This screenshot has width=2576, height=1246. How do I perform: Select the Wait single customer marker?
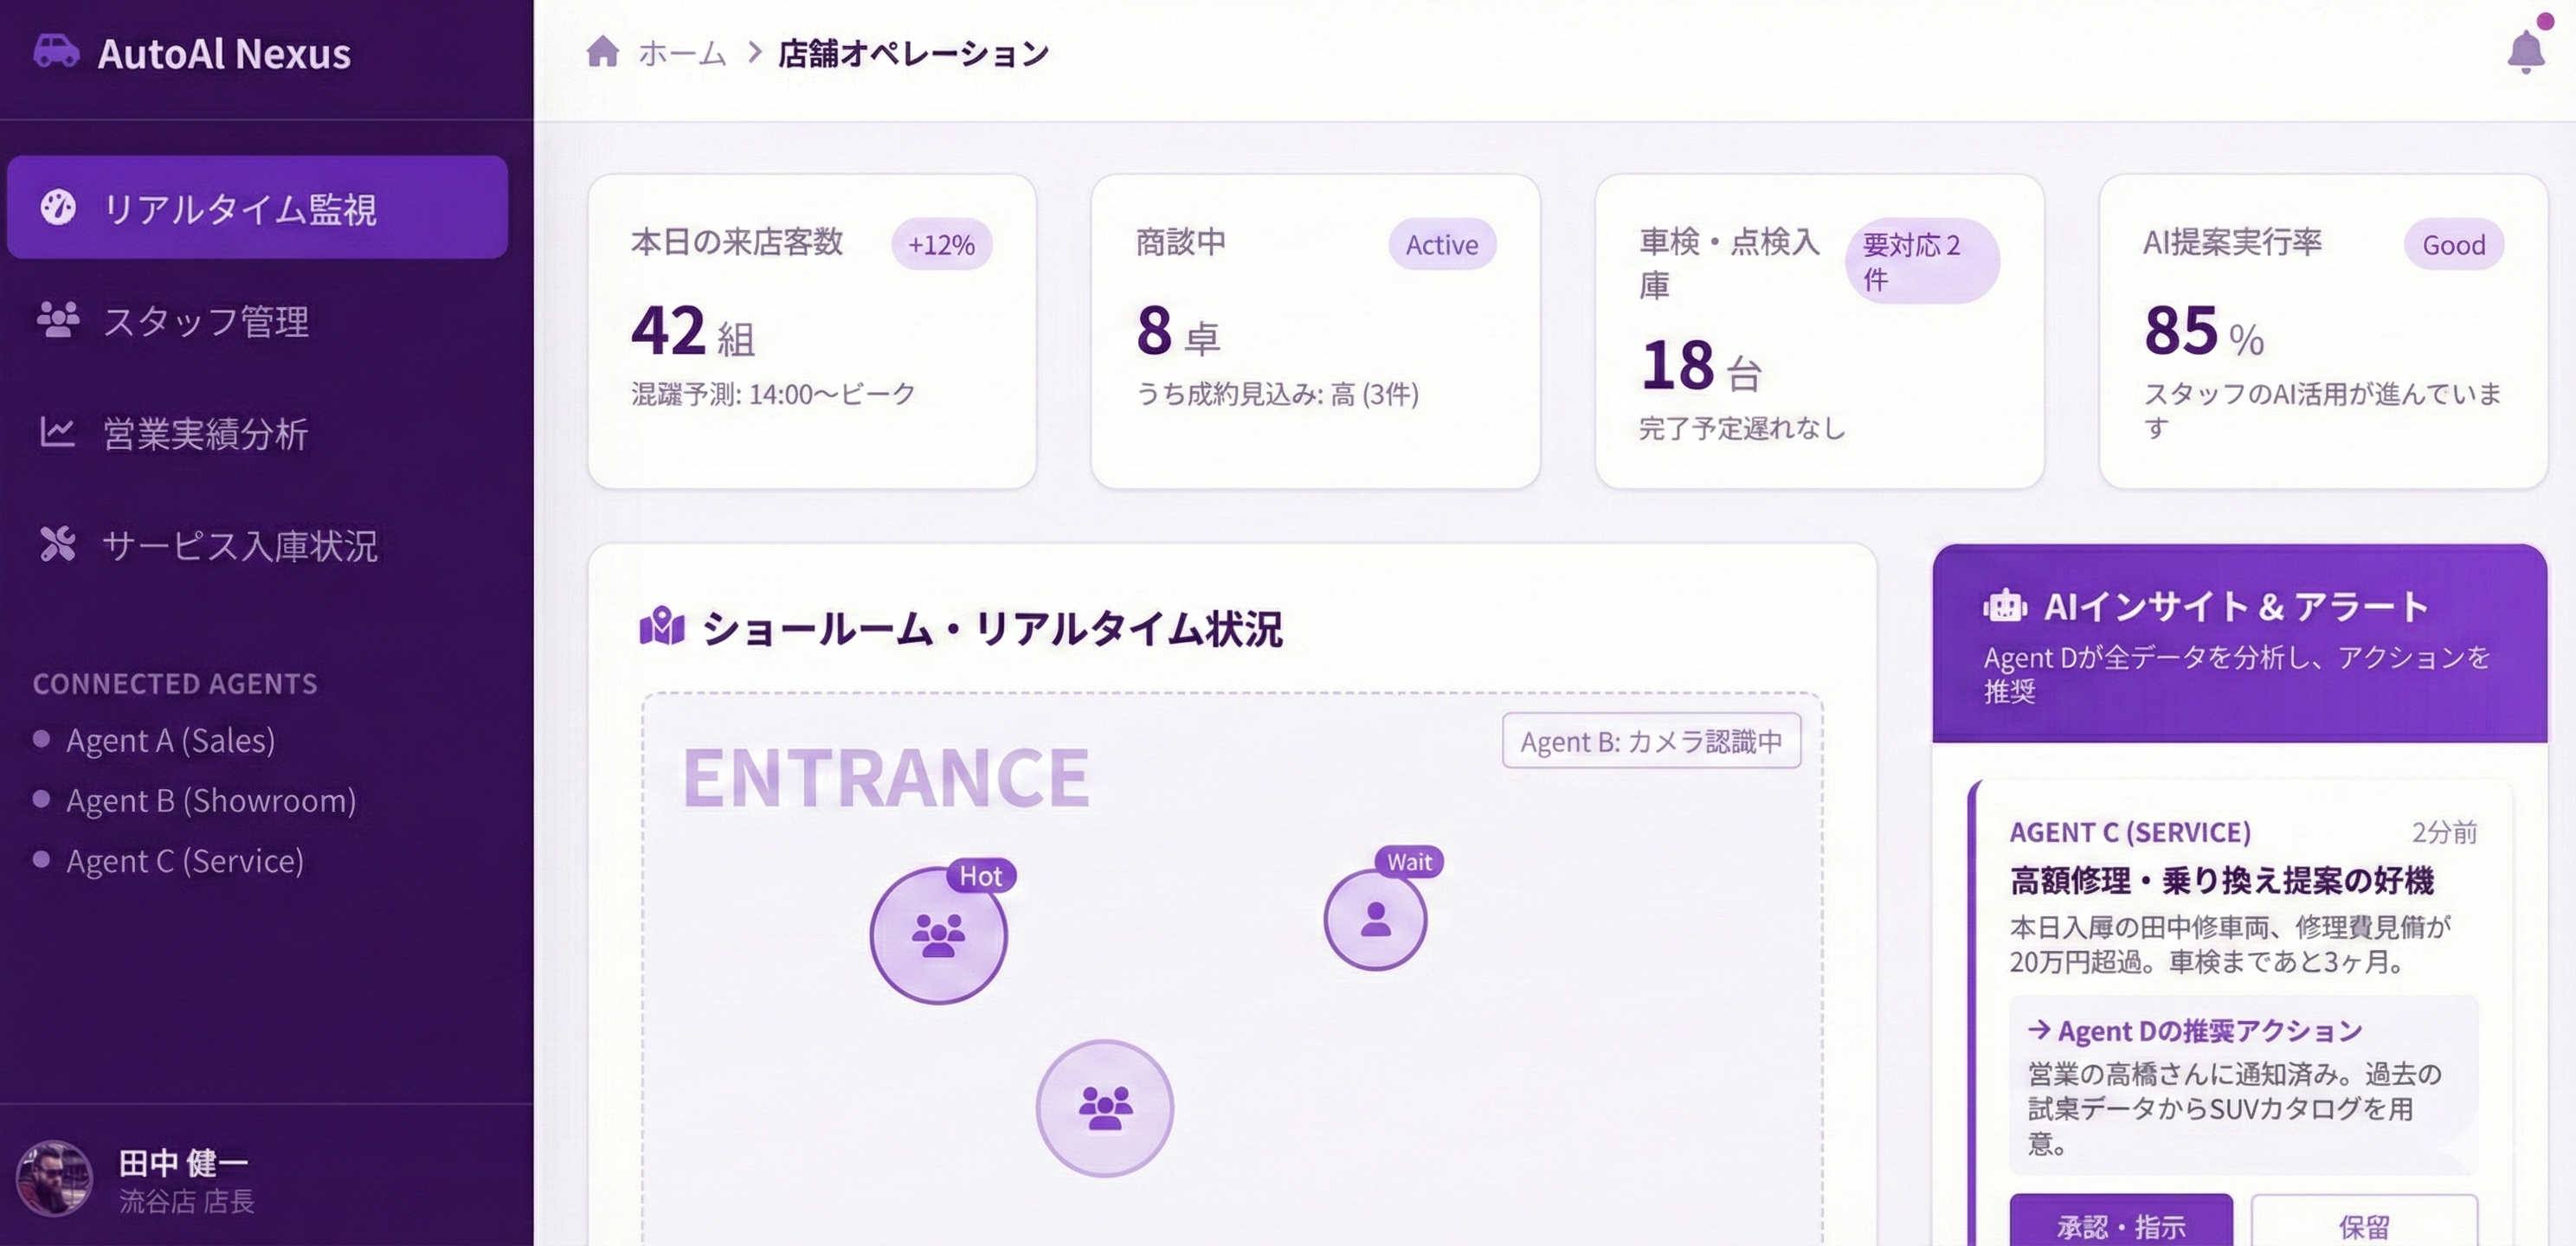coord(1375,919)
